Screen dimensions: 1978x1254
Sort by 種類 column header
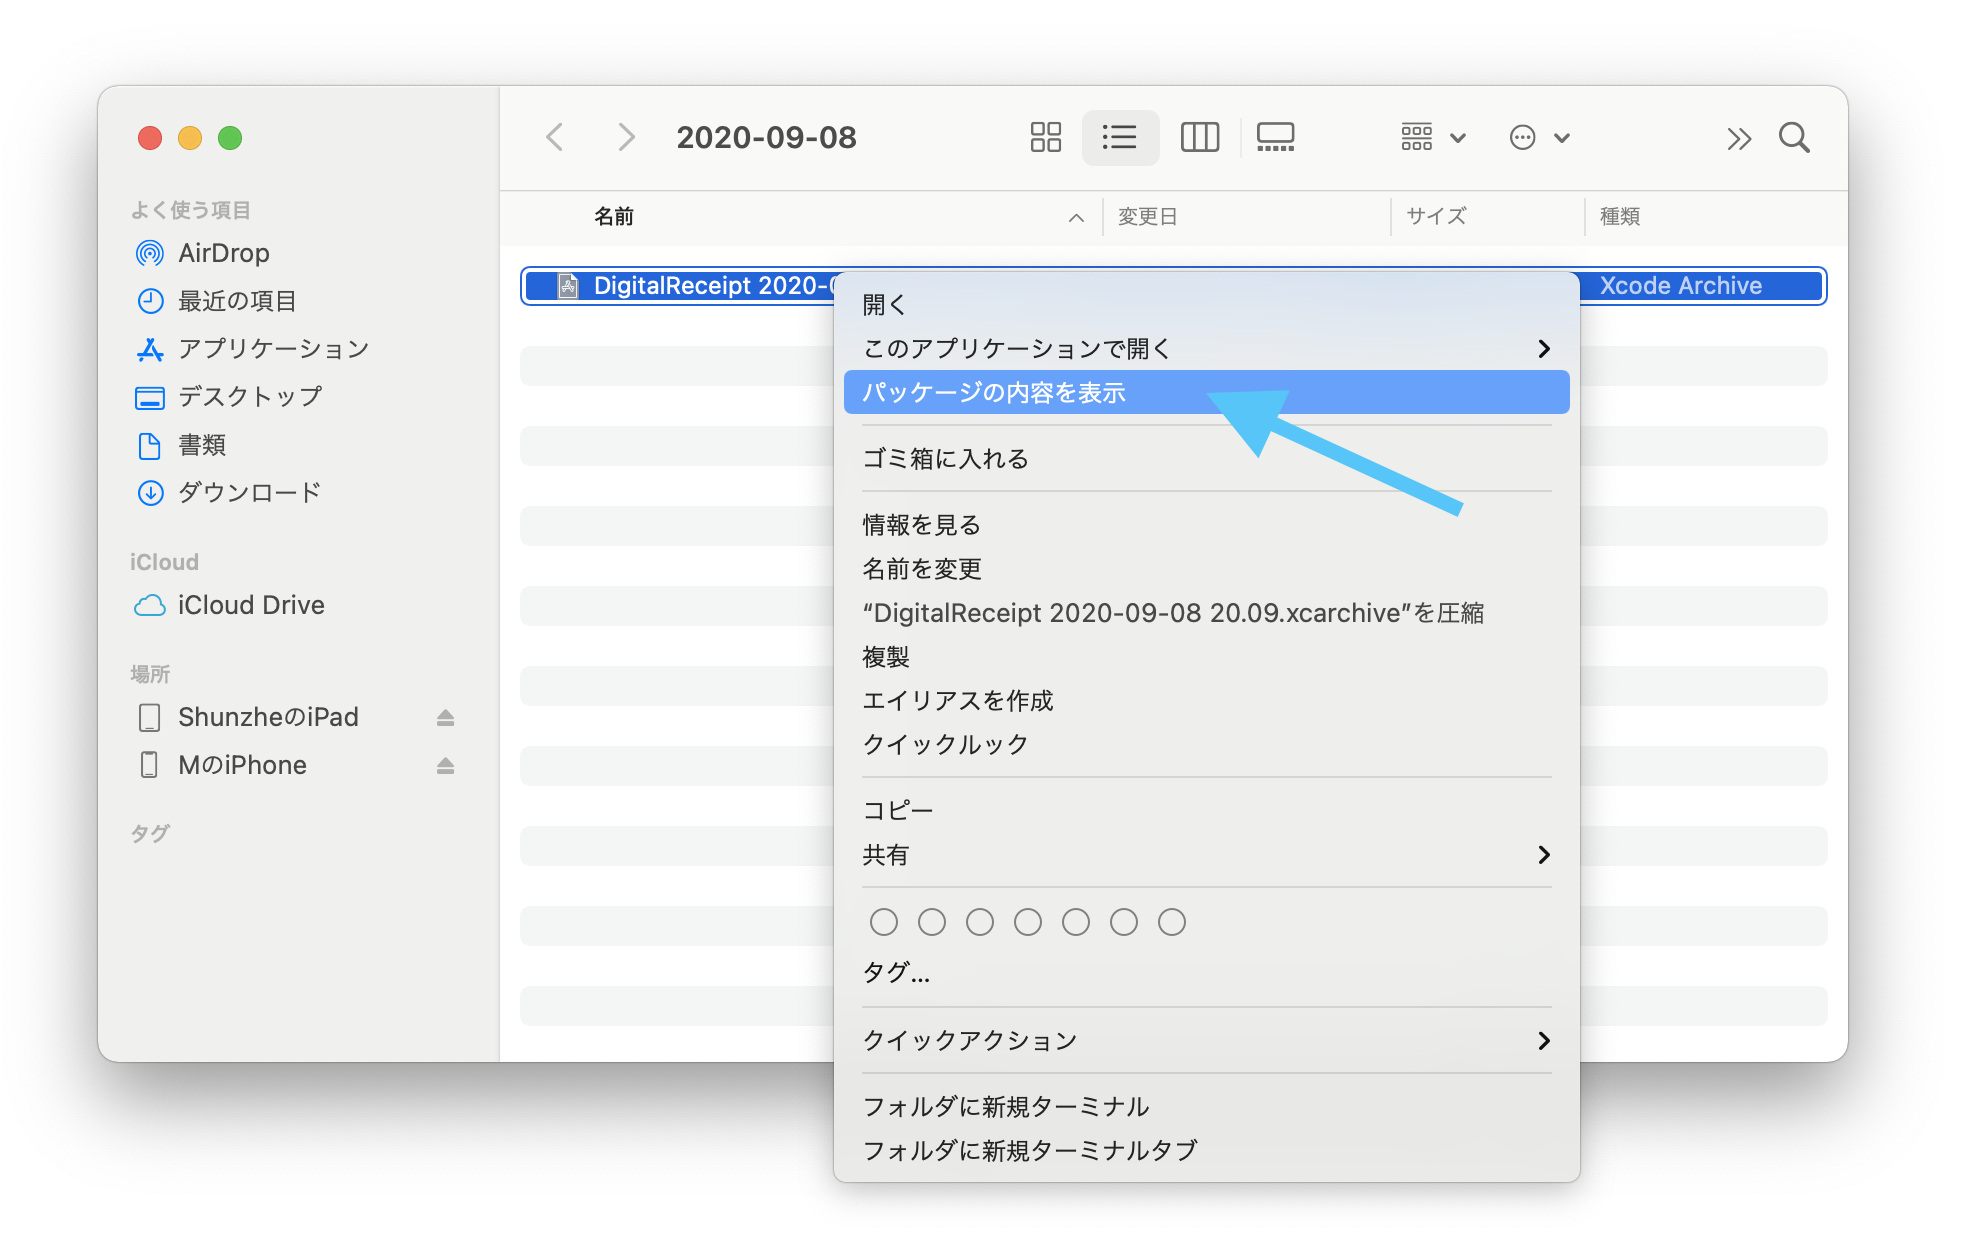1619,216
